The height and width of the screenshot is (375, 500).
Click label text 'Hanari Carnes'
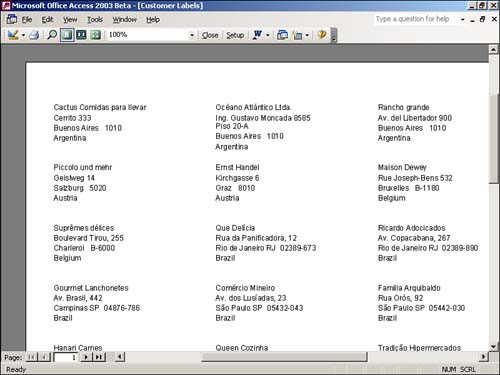click(x=78, y=348)
